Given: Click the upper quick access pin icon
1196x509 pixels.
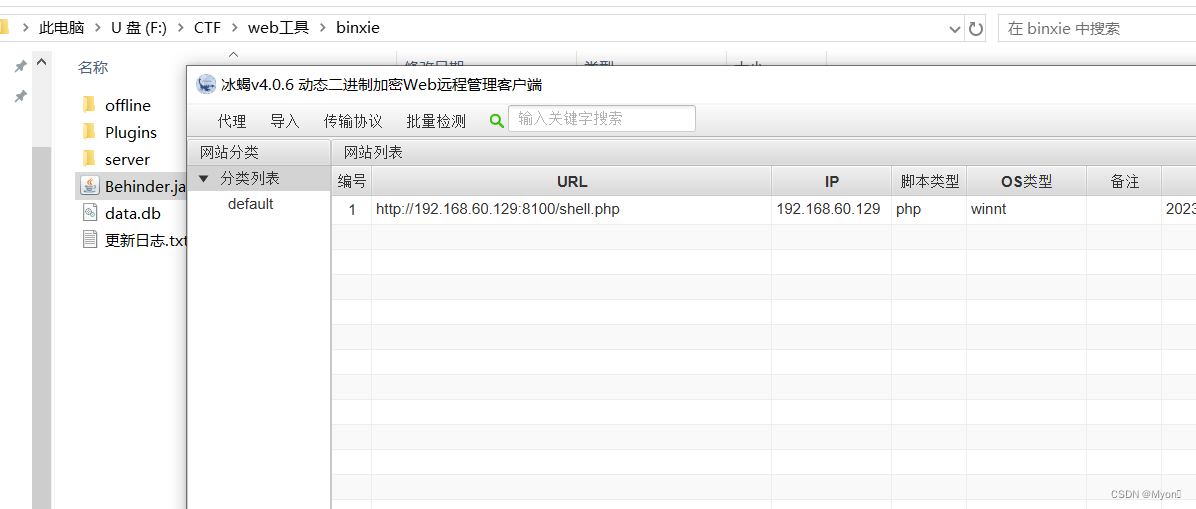Looking at the screenshot, I should [21, 67].
